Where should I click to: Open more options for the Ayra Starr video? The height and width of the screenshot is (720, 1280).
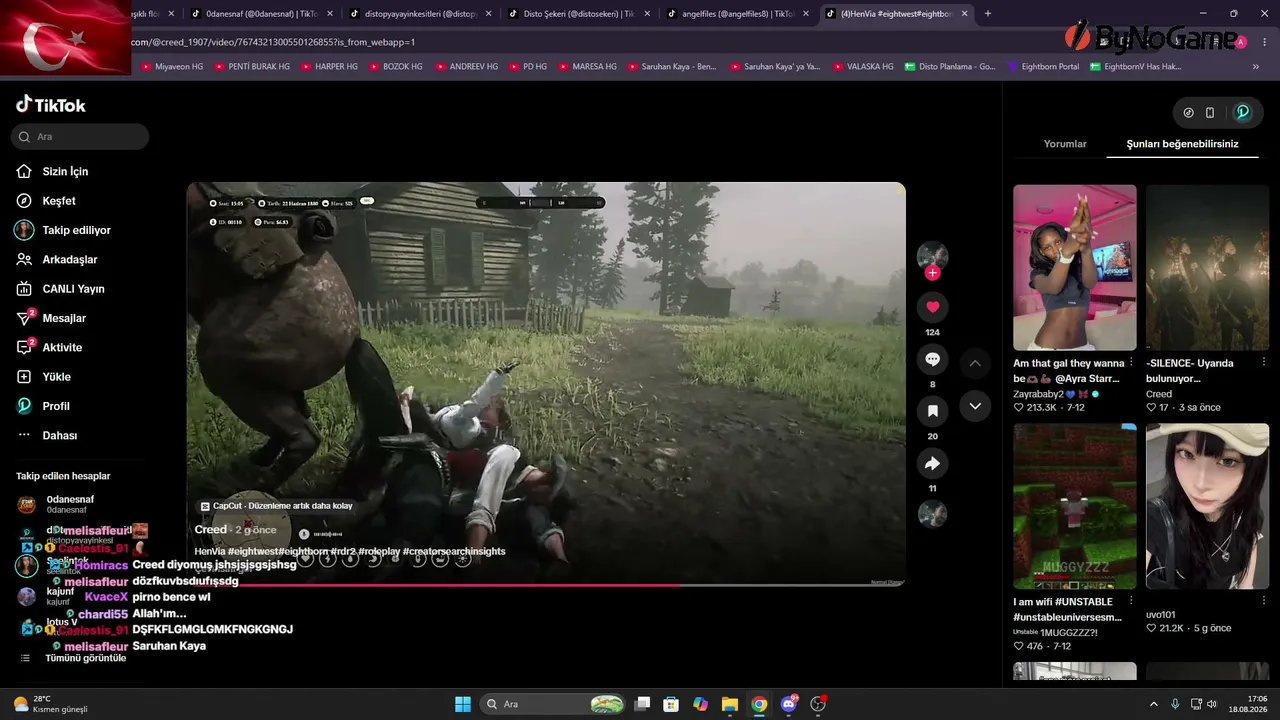click(1131, 363)
